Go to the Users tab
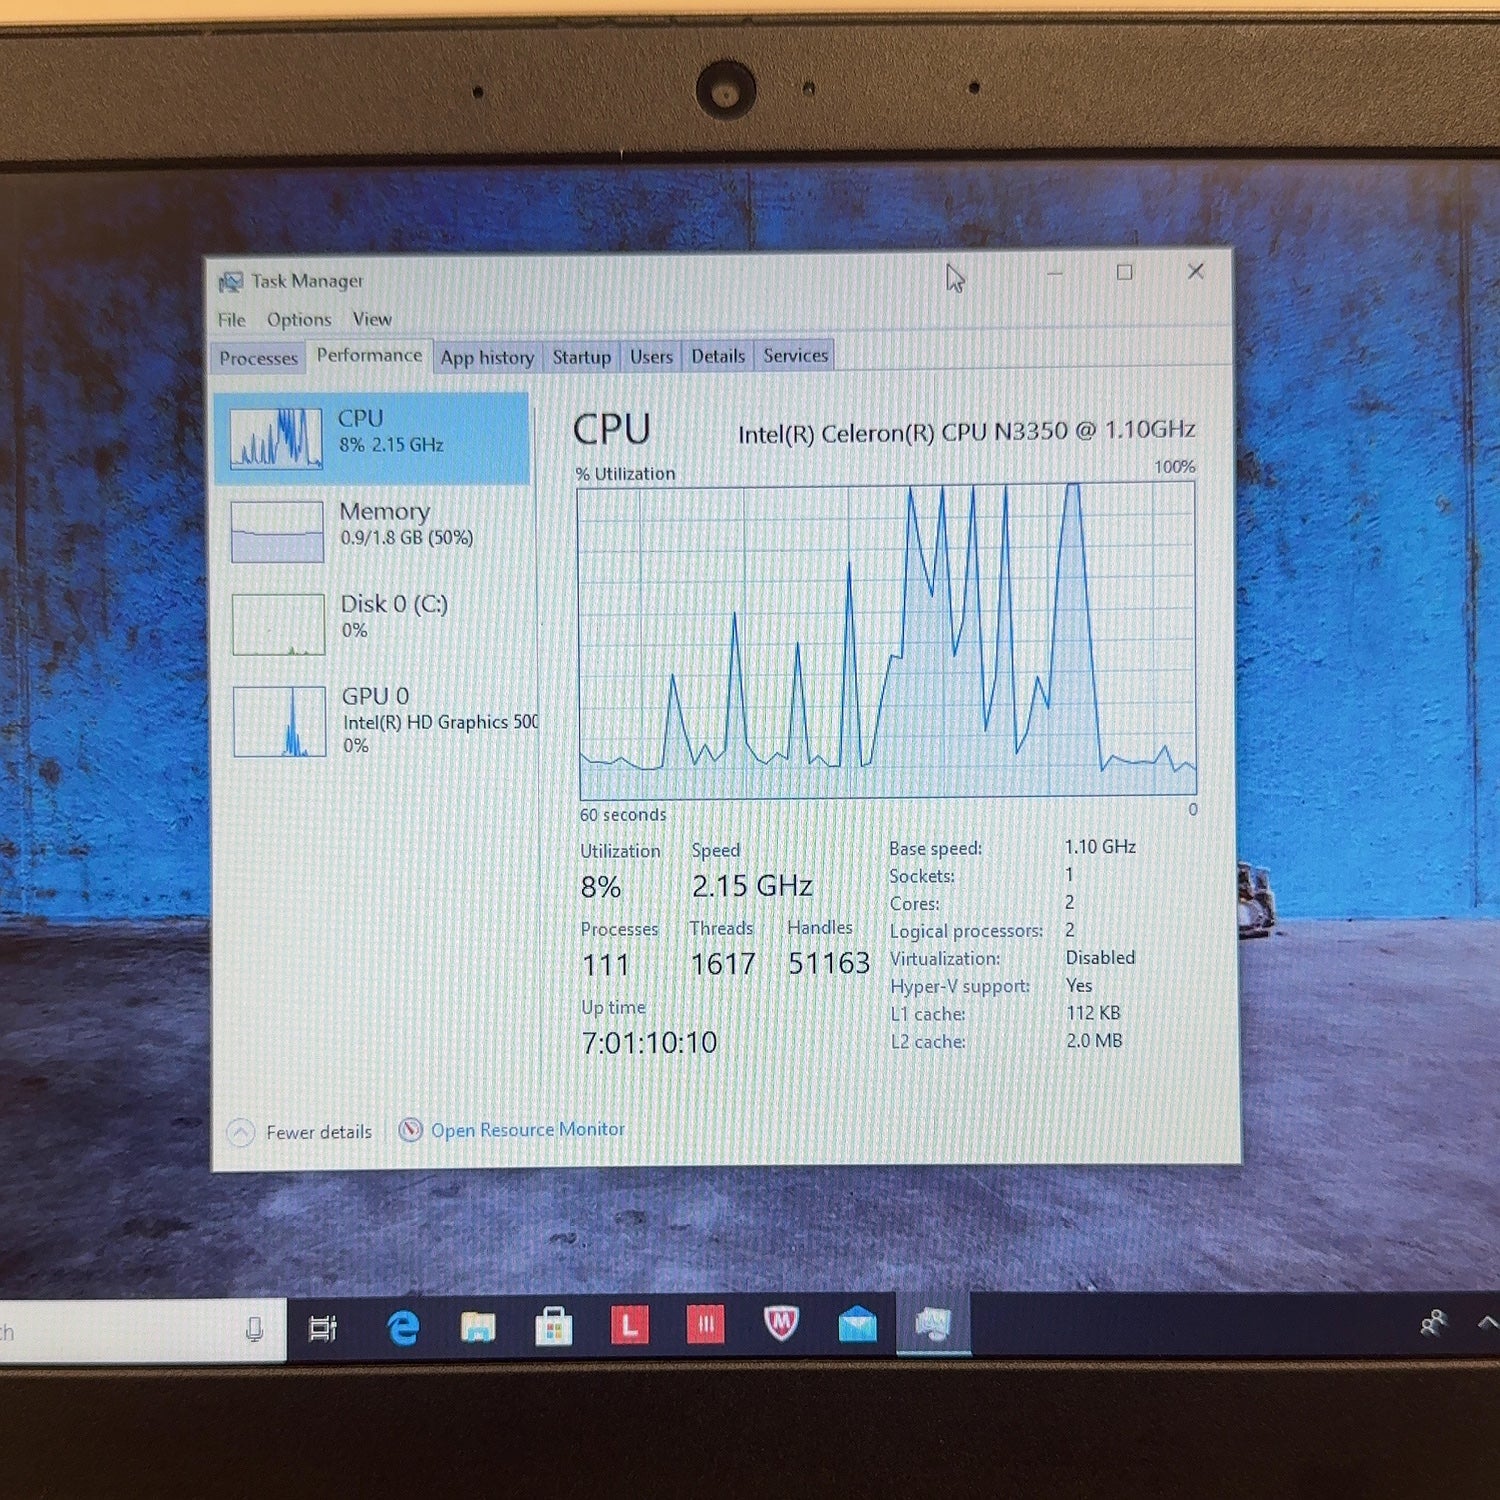Image resolution: width=1500 pixels, height=1500 pixels. pyautogui.click(x=651, y=356)
